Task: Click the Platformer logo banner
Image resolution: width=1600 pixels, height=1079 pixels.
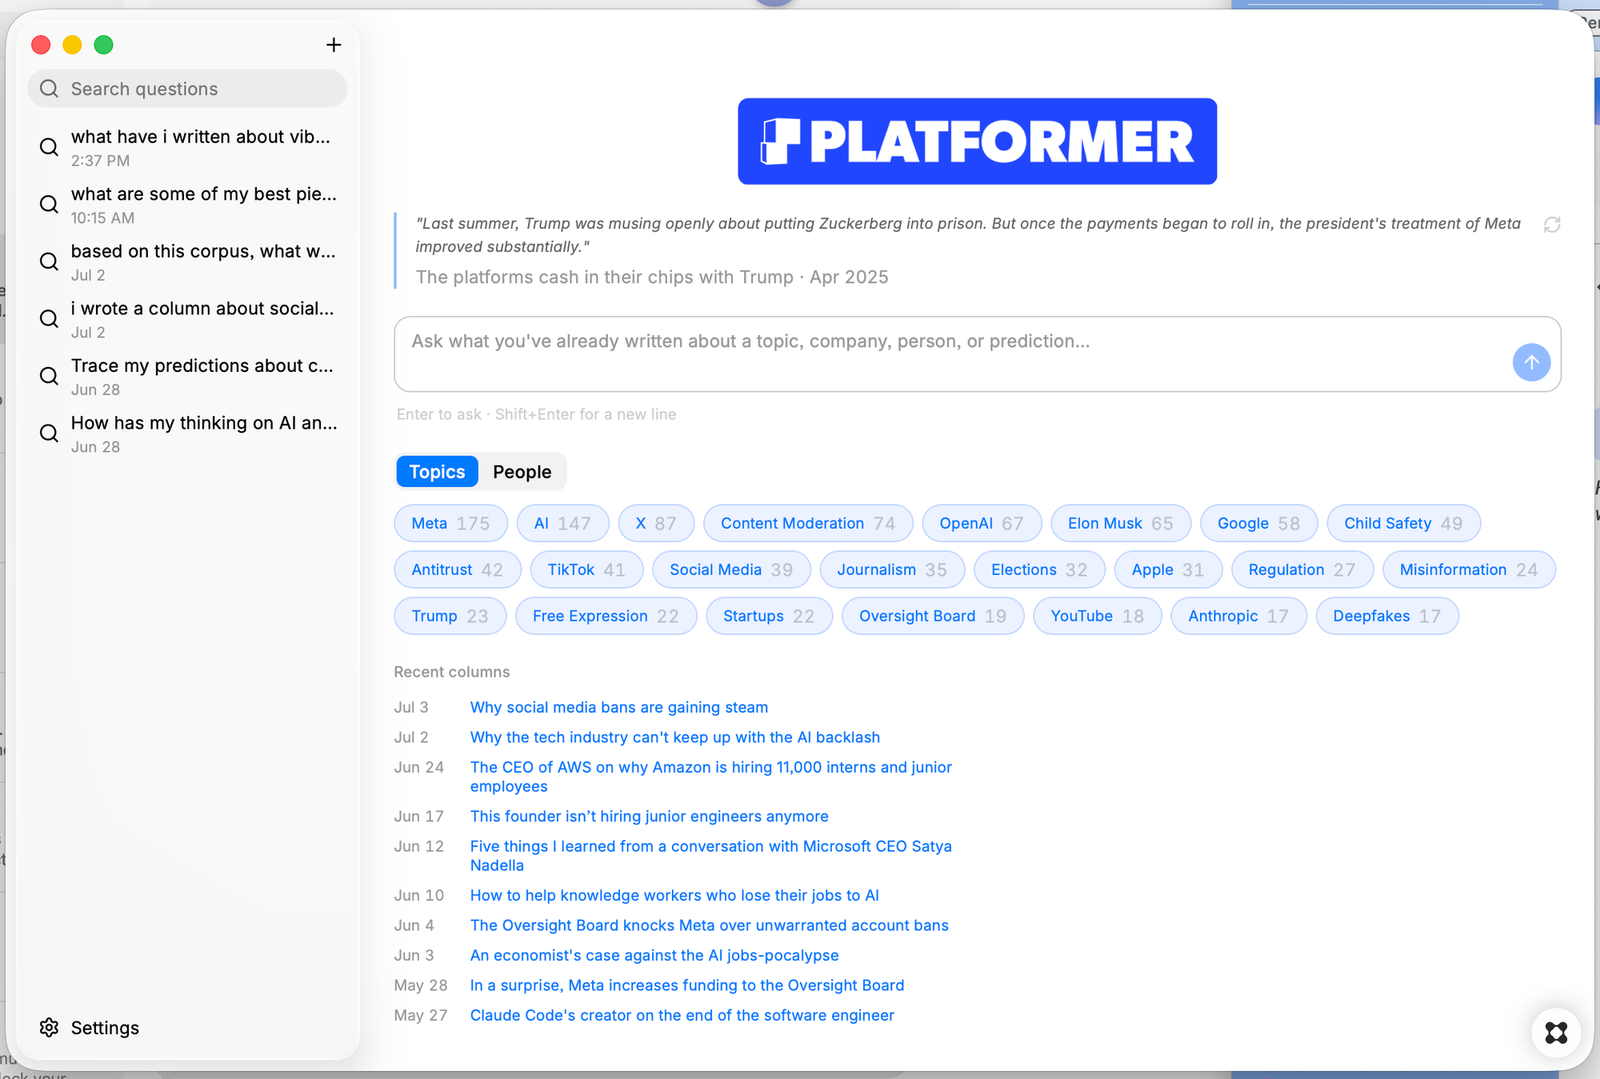Action: coord(977,141)
